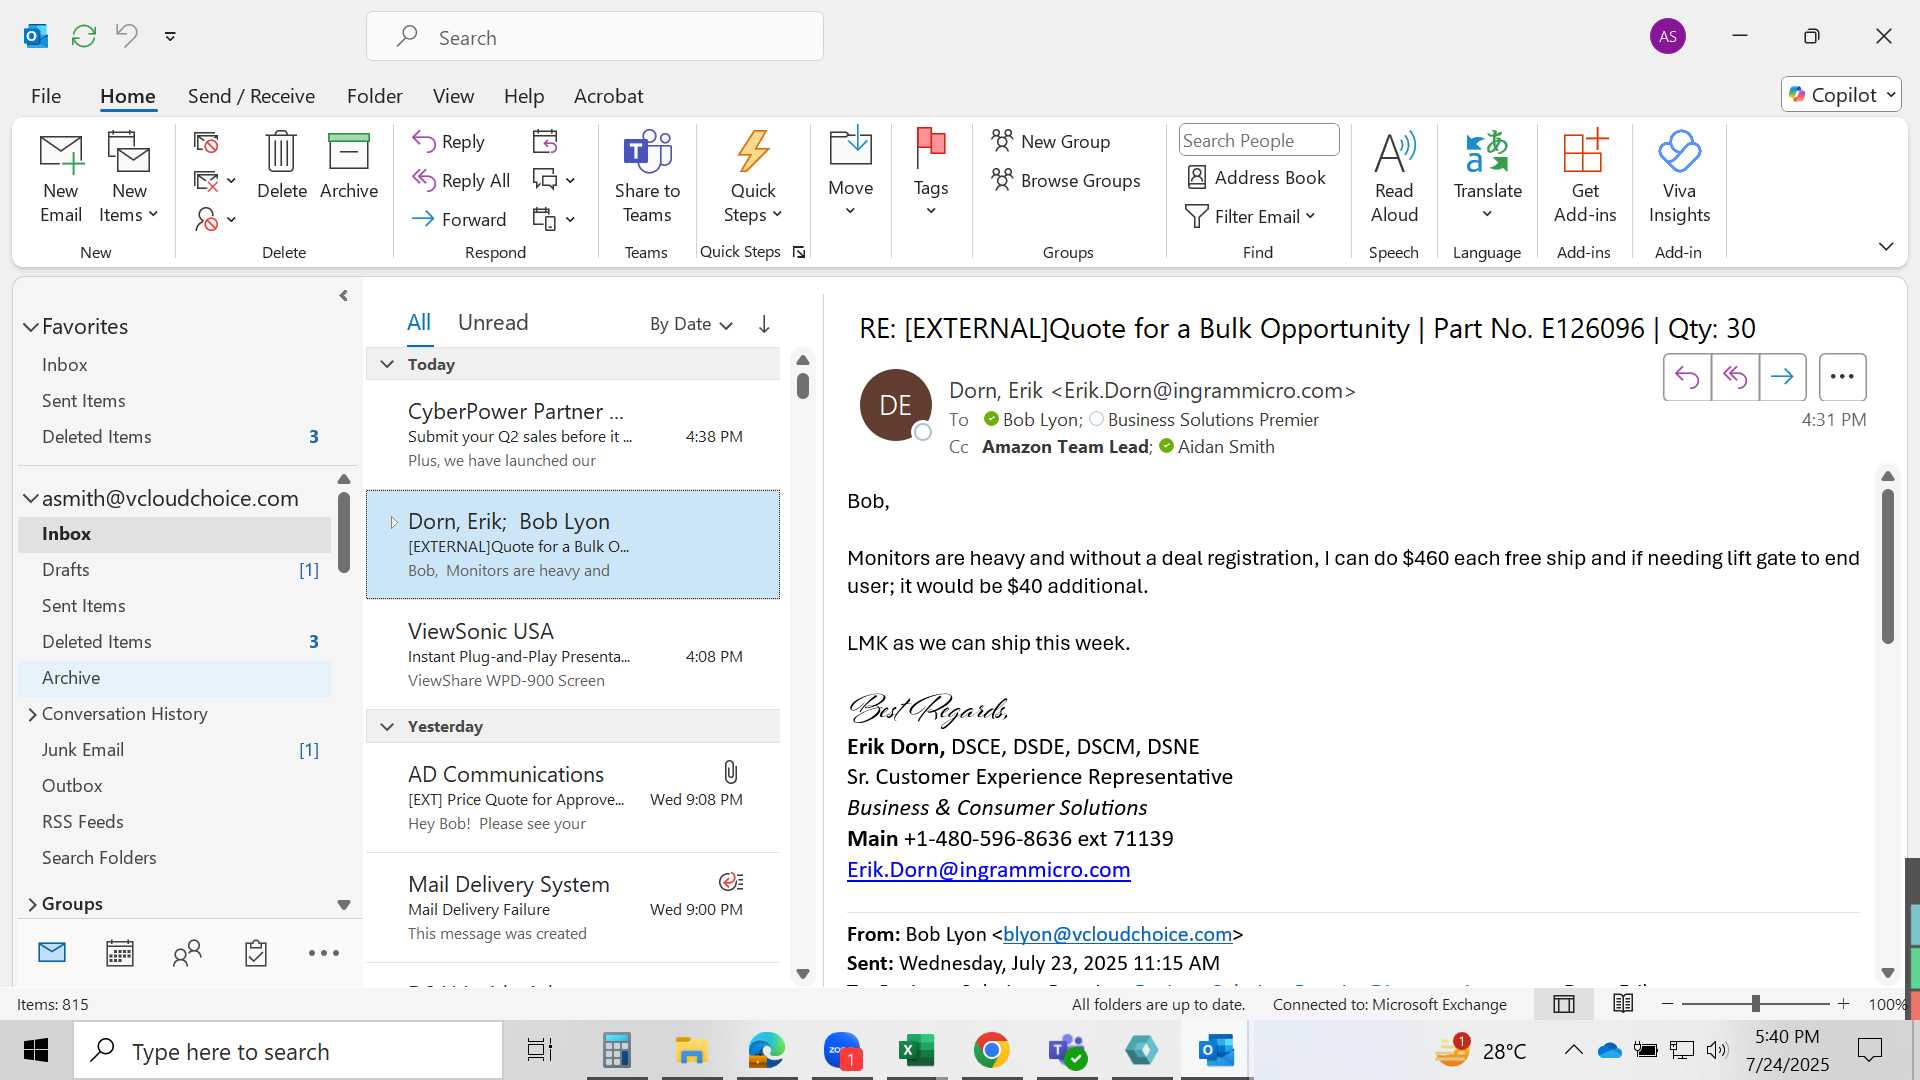The width and height of the screenshot is (1920, 1080).
Task: Open the Translate button
Action: [x=1487, y=175]
